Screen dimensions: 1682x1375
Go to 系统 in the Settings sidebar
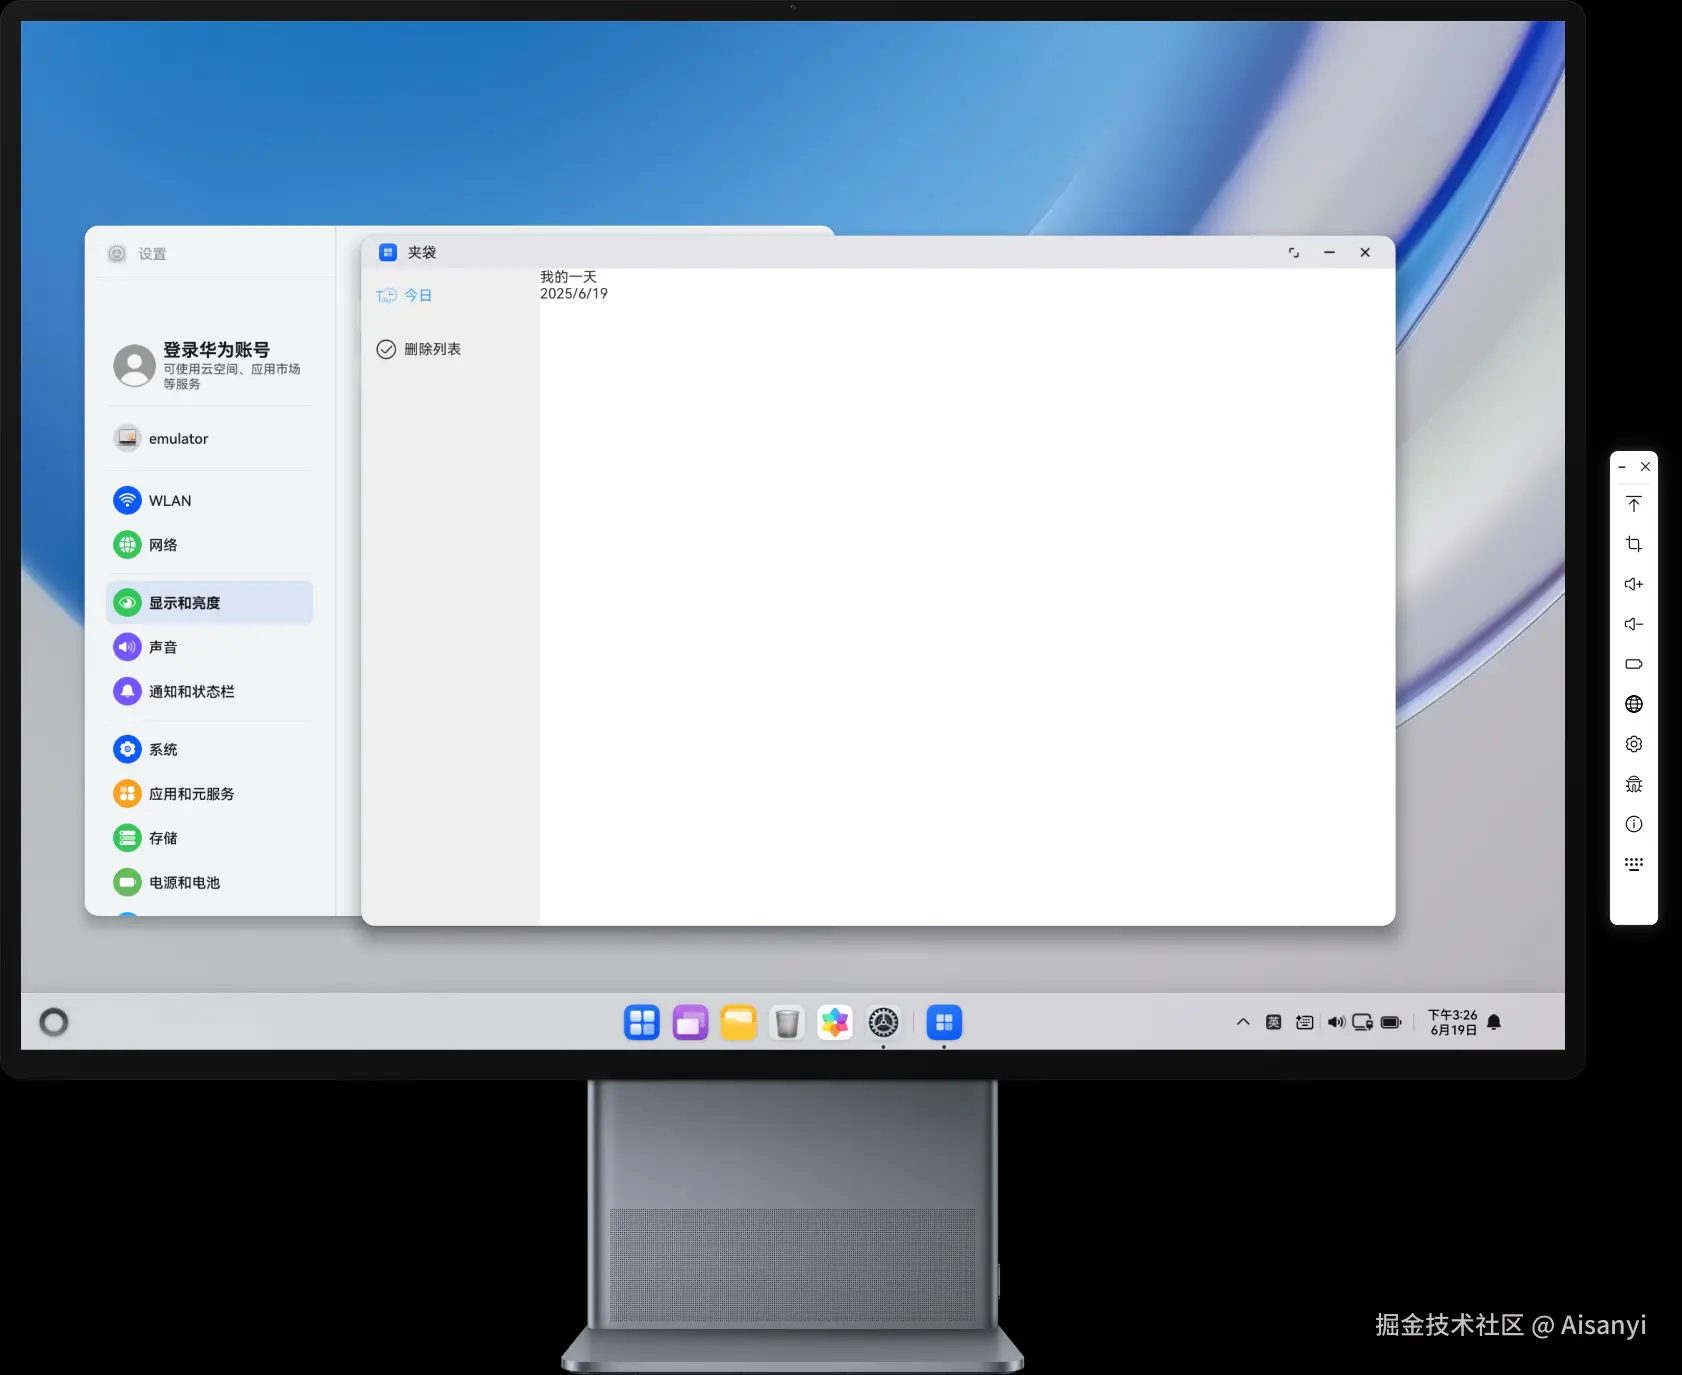pyautogui.click(x=210, y=749)
